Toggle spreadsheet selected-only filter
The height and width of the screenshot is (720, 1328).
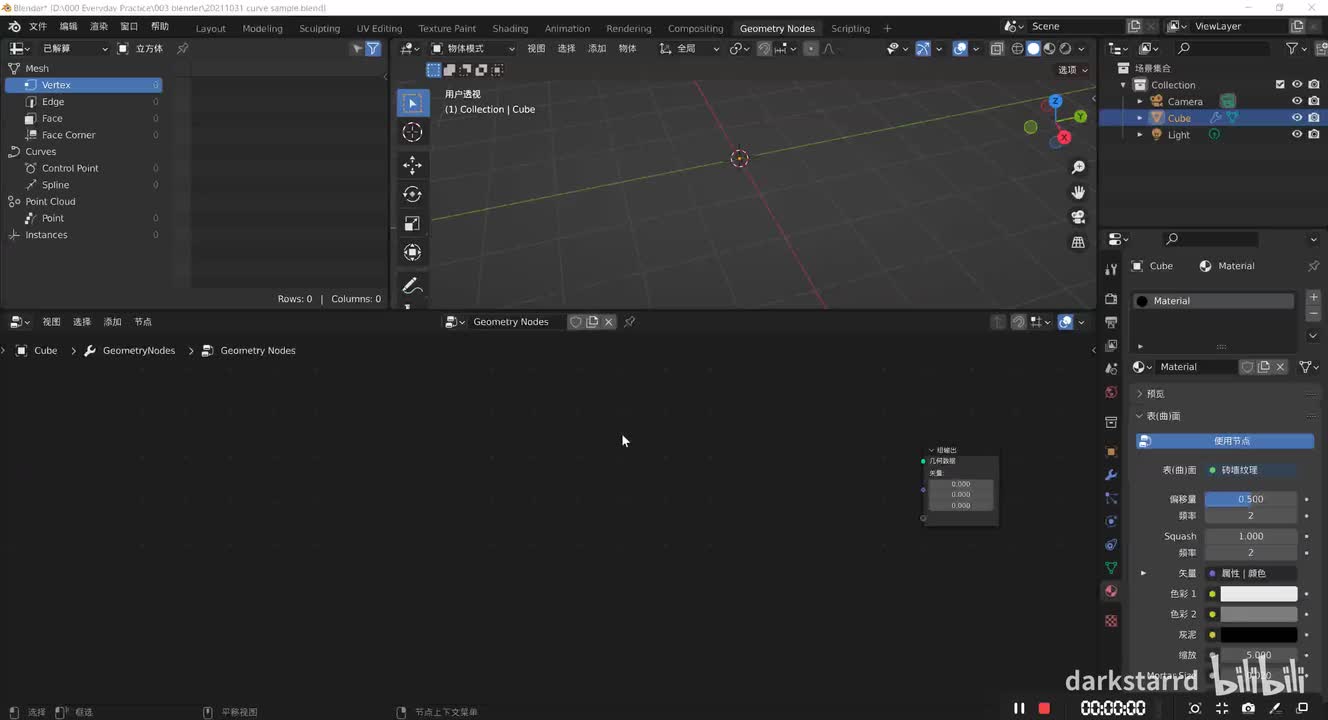coord(358,48)
